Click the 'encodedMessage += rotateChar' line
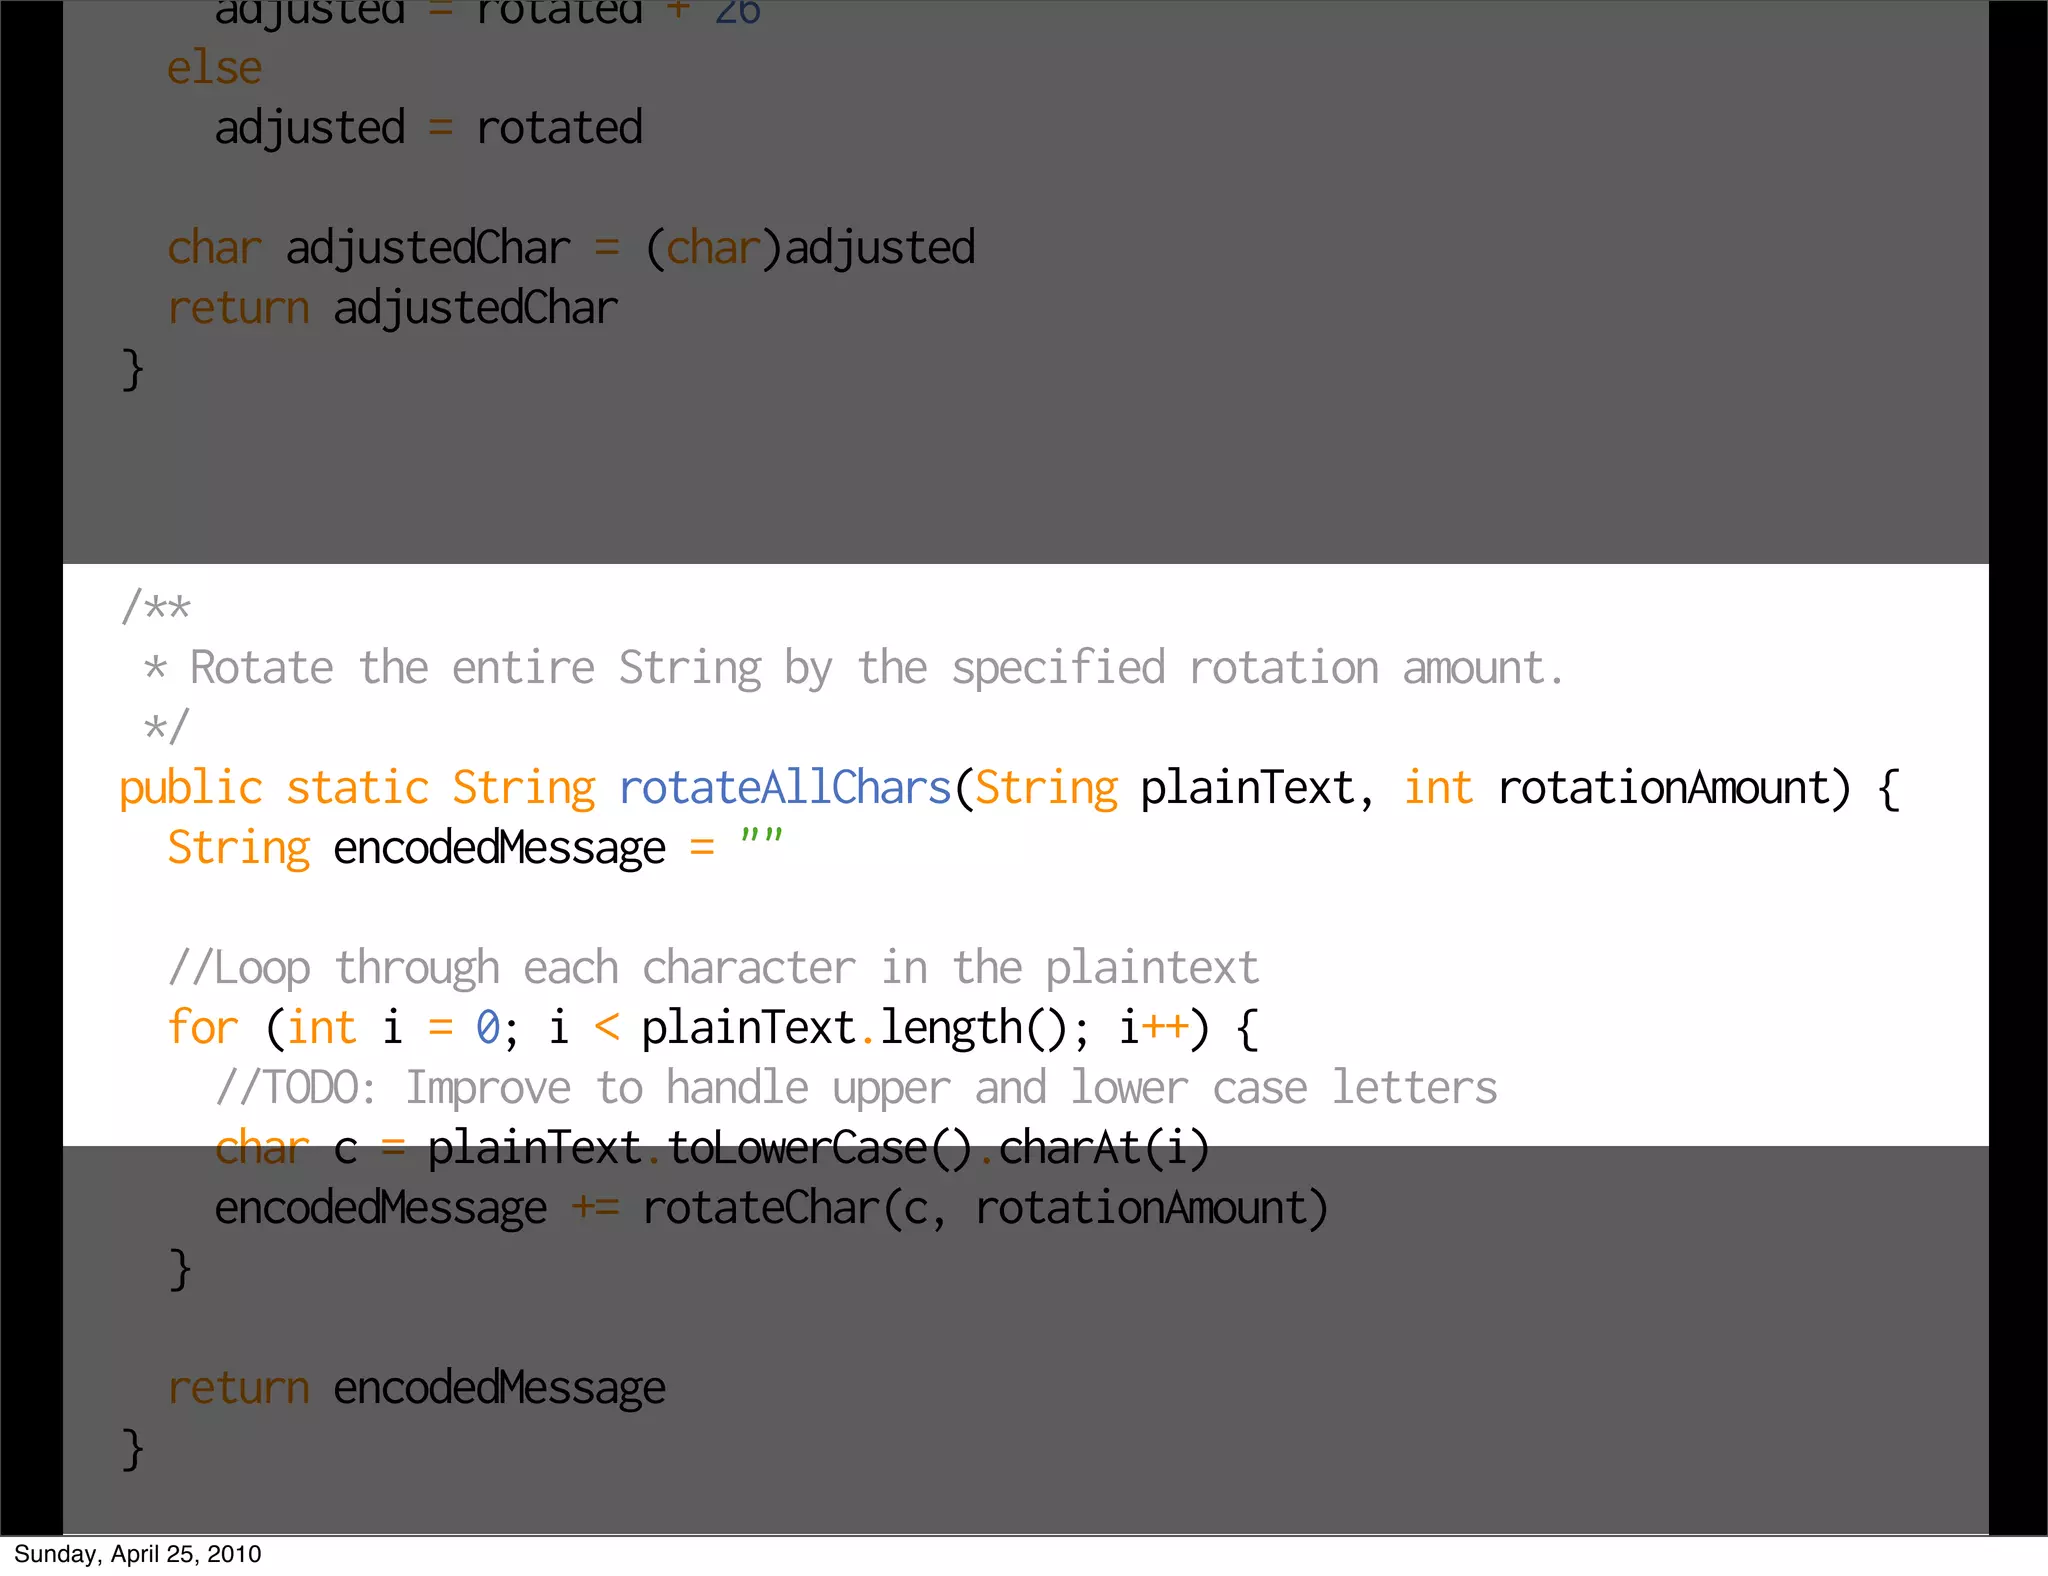Image resolution: width=2048 pixels, height=1576 pixels. pos(772,1208)
